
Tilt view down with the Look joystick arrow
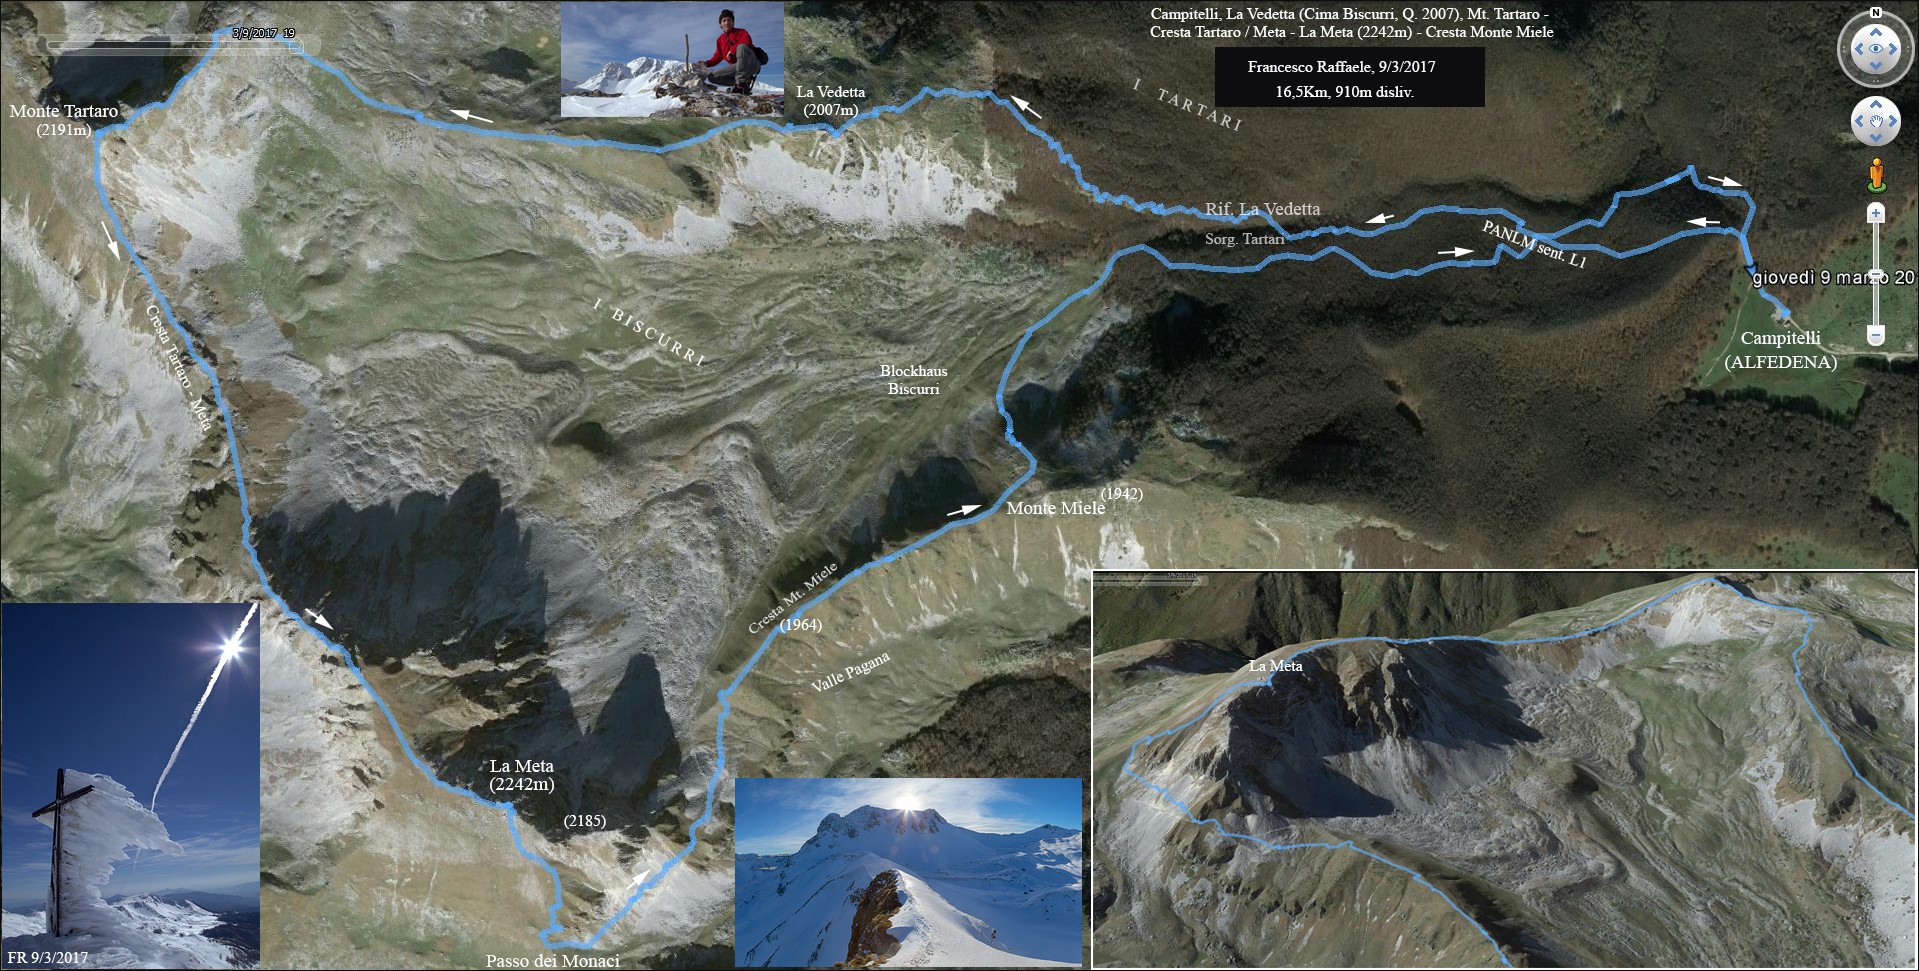[1876, 66]
